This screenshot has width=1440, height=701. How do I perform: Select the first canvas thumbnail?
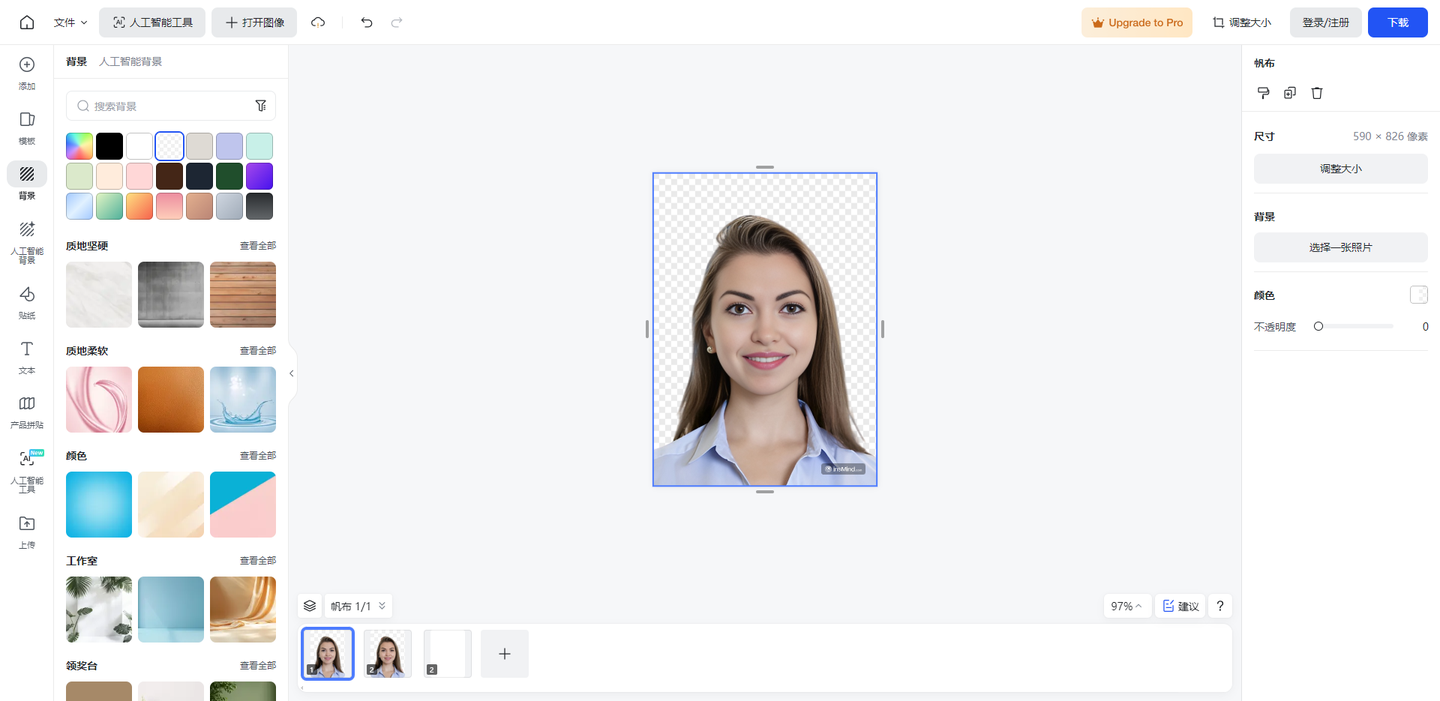click(328, 654)
